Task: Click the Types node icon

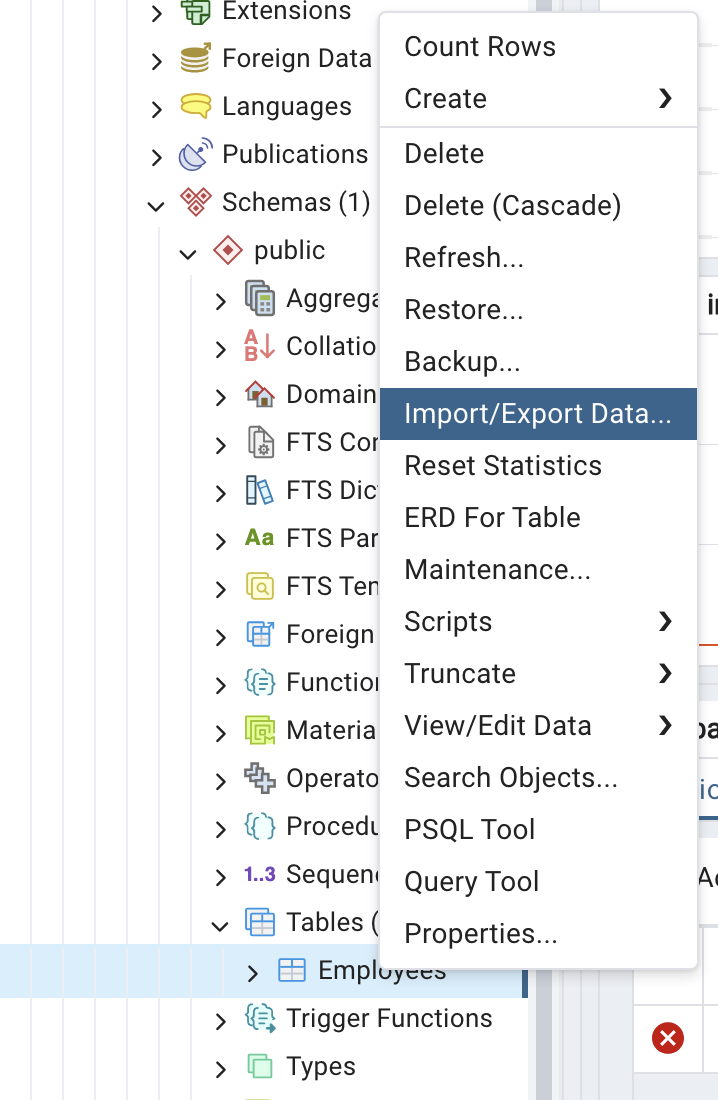Action: tap(258, 1066)
